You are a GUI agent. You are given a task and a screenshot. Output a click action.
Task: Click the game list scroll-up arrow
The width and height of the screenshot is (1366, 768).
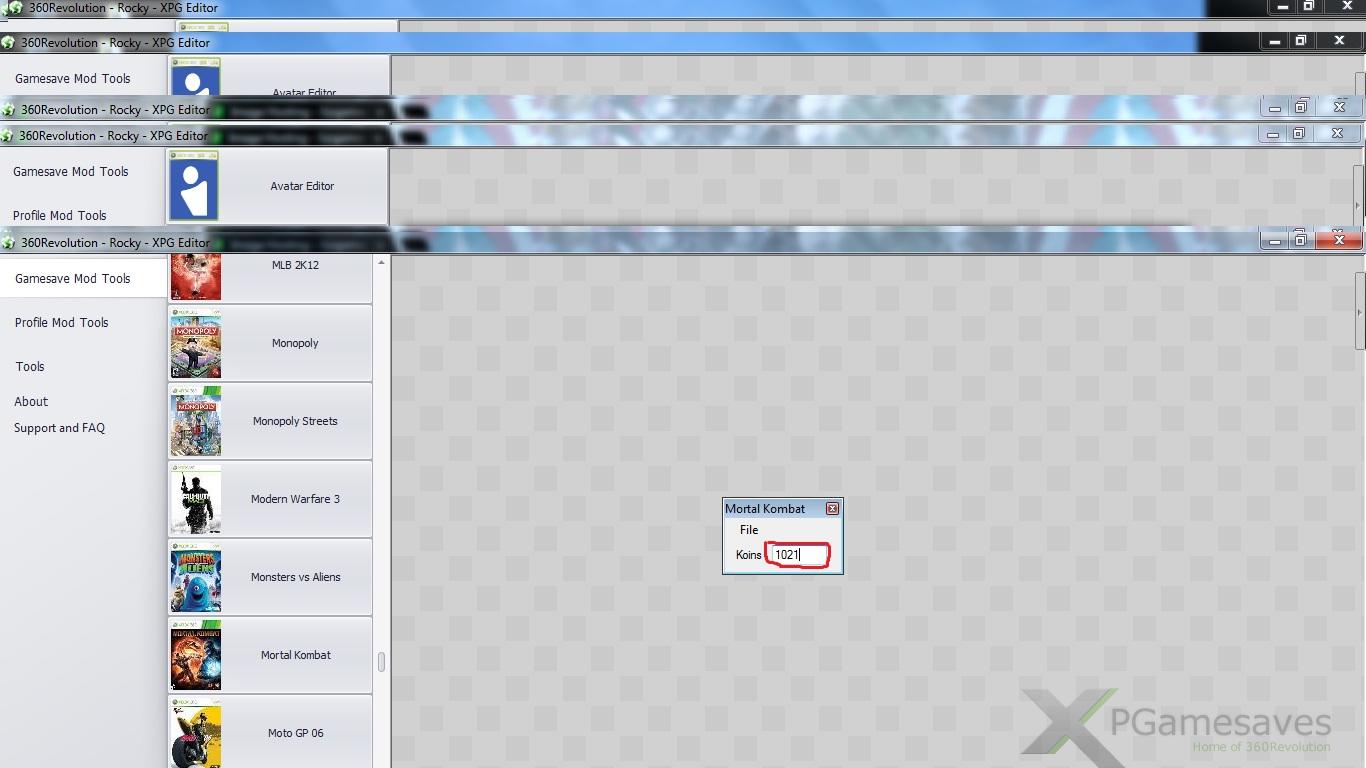381,263
